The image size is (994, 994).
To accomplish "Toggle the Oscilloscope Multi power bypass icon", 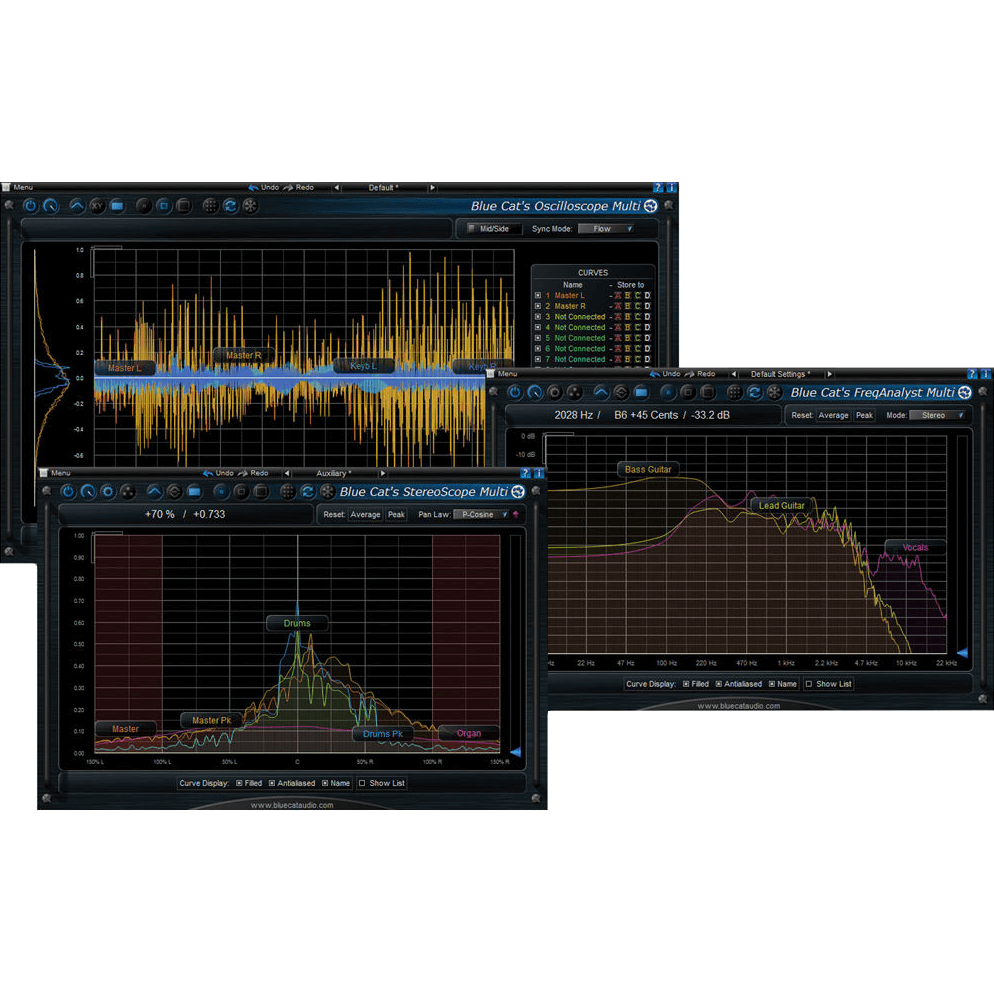I will point(30,206).
